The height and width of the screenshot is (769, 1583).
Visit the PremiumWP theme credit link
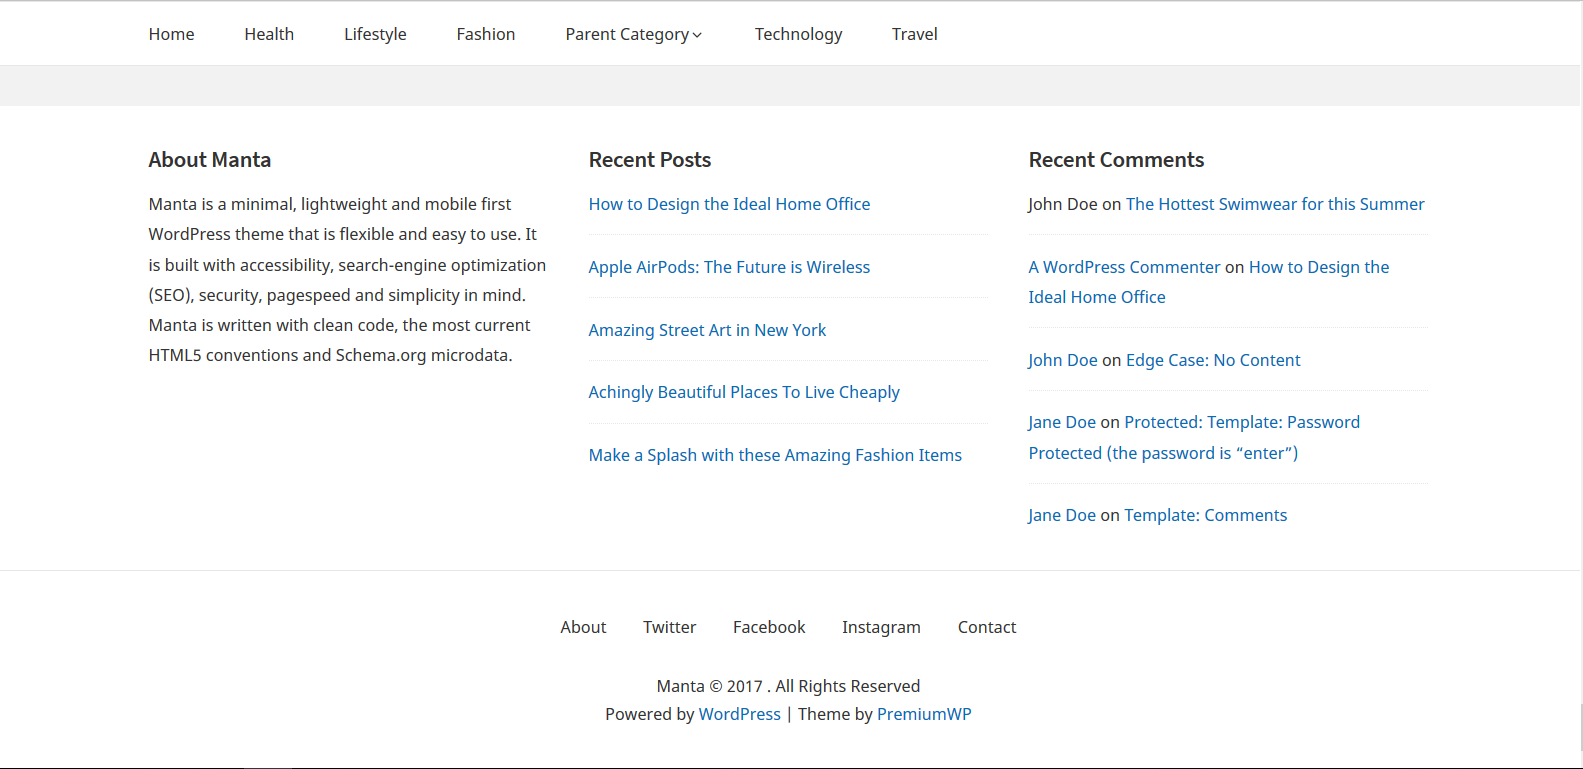point(924,714)
